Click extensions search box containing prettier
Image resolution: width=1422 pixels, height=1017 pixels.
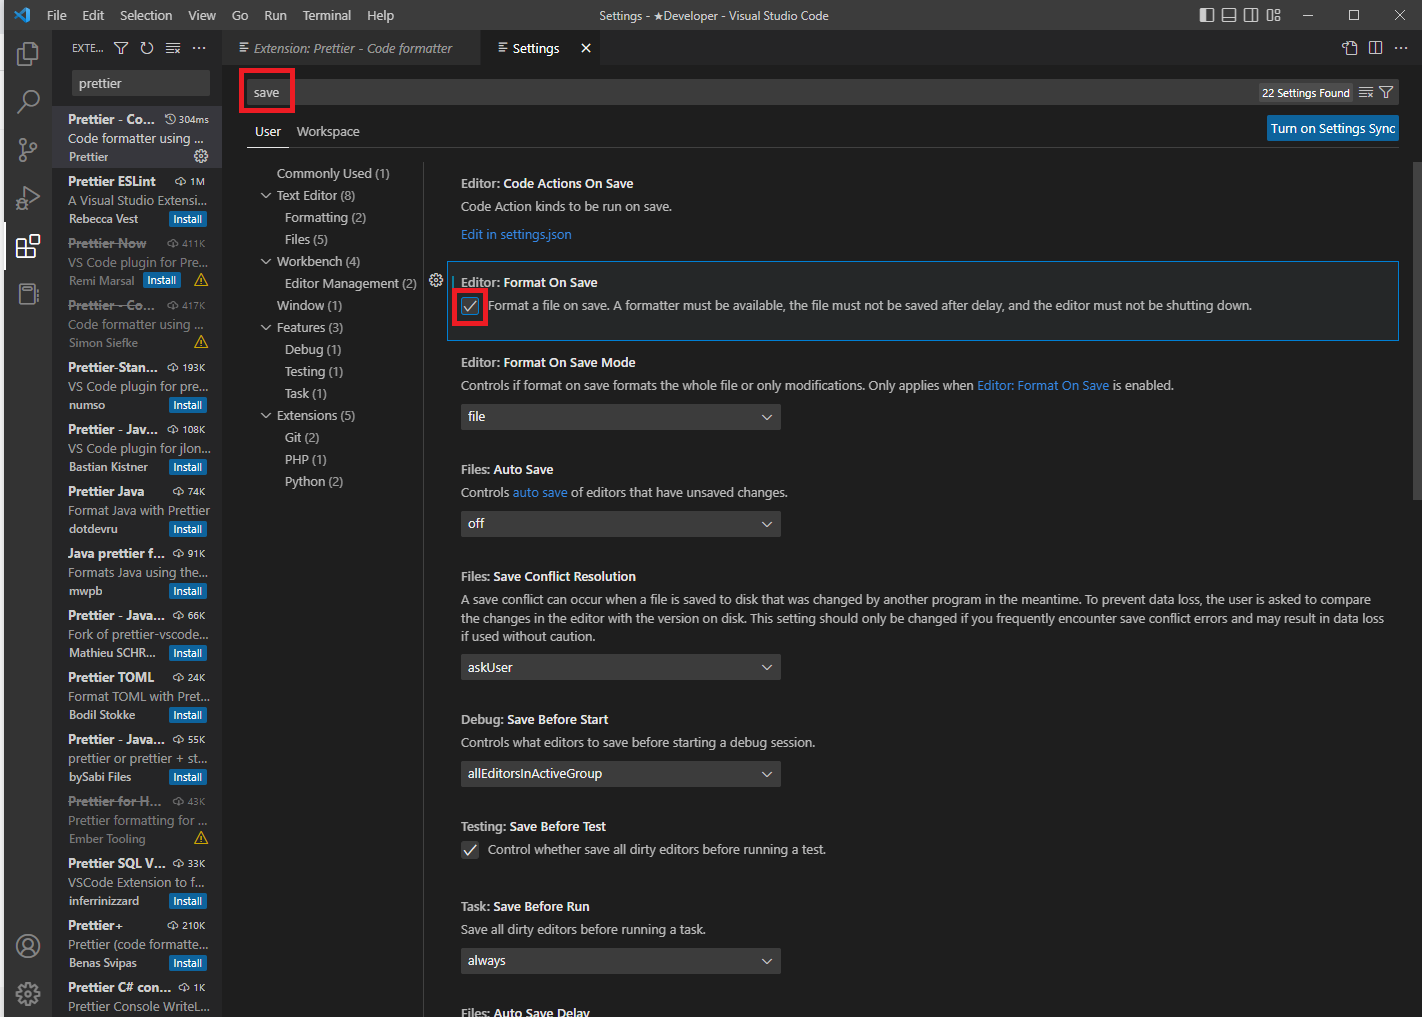(x=141, y=83)
